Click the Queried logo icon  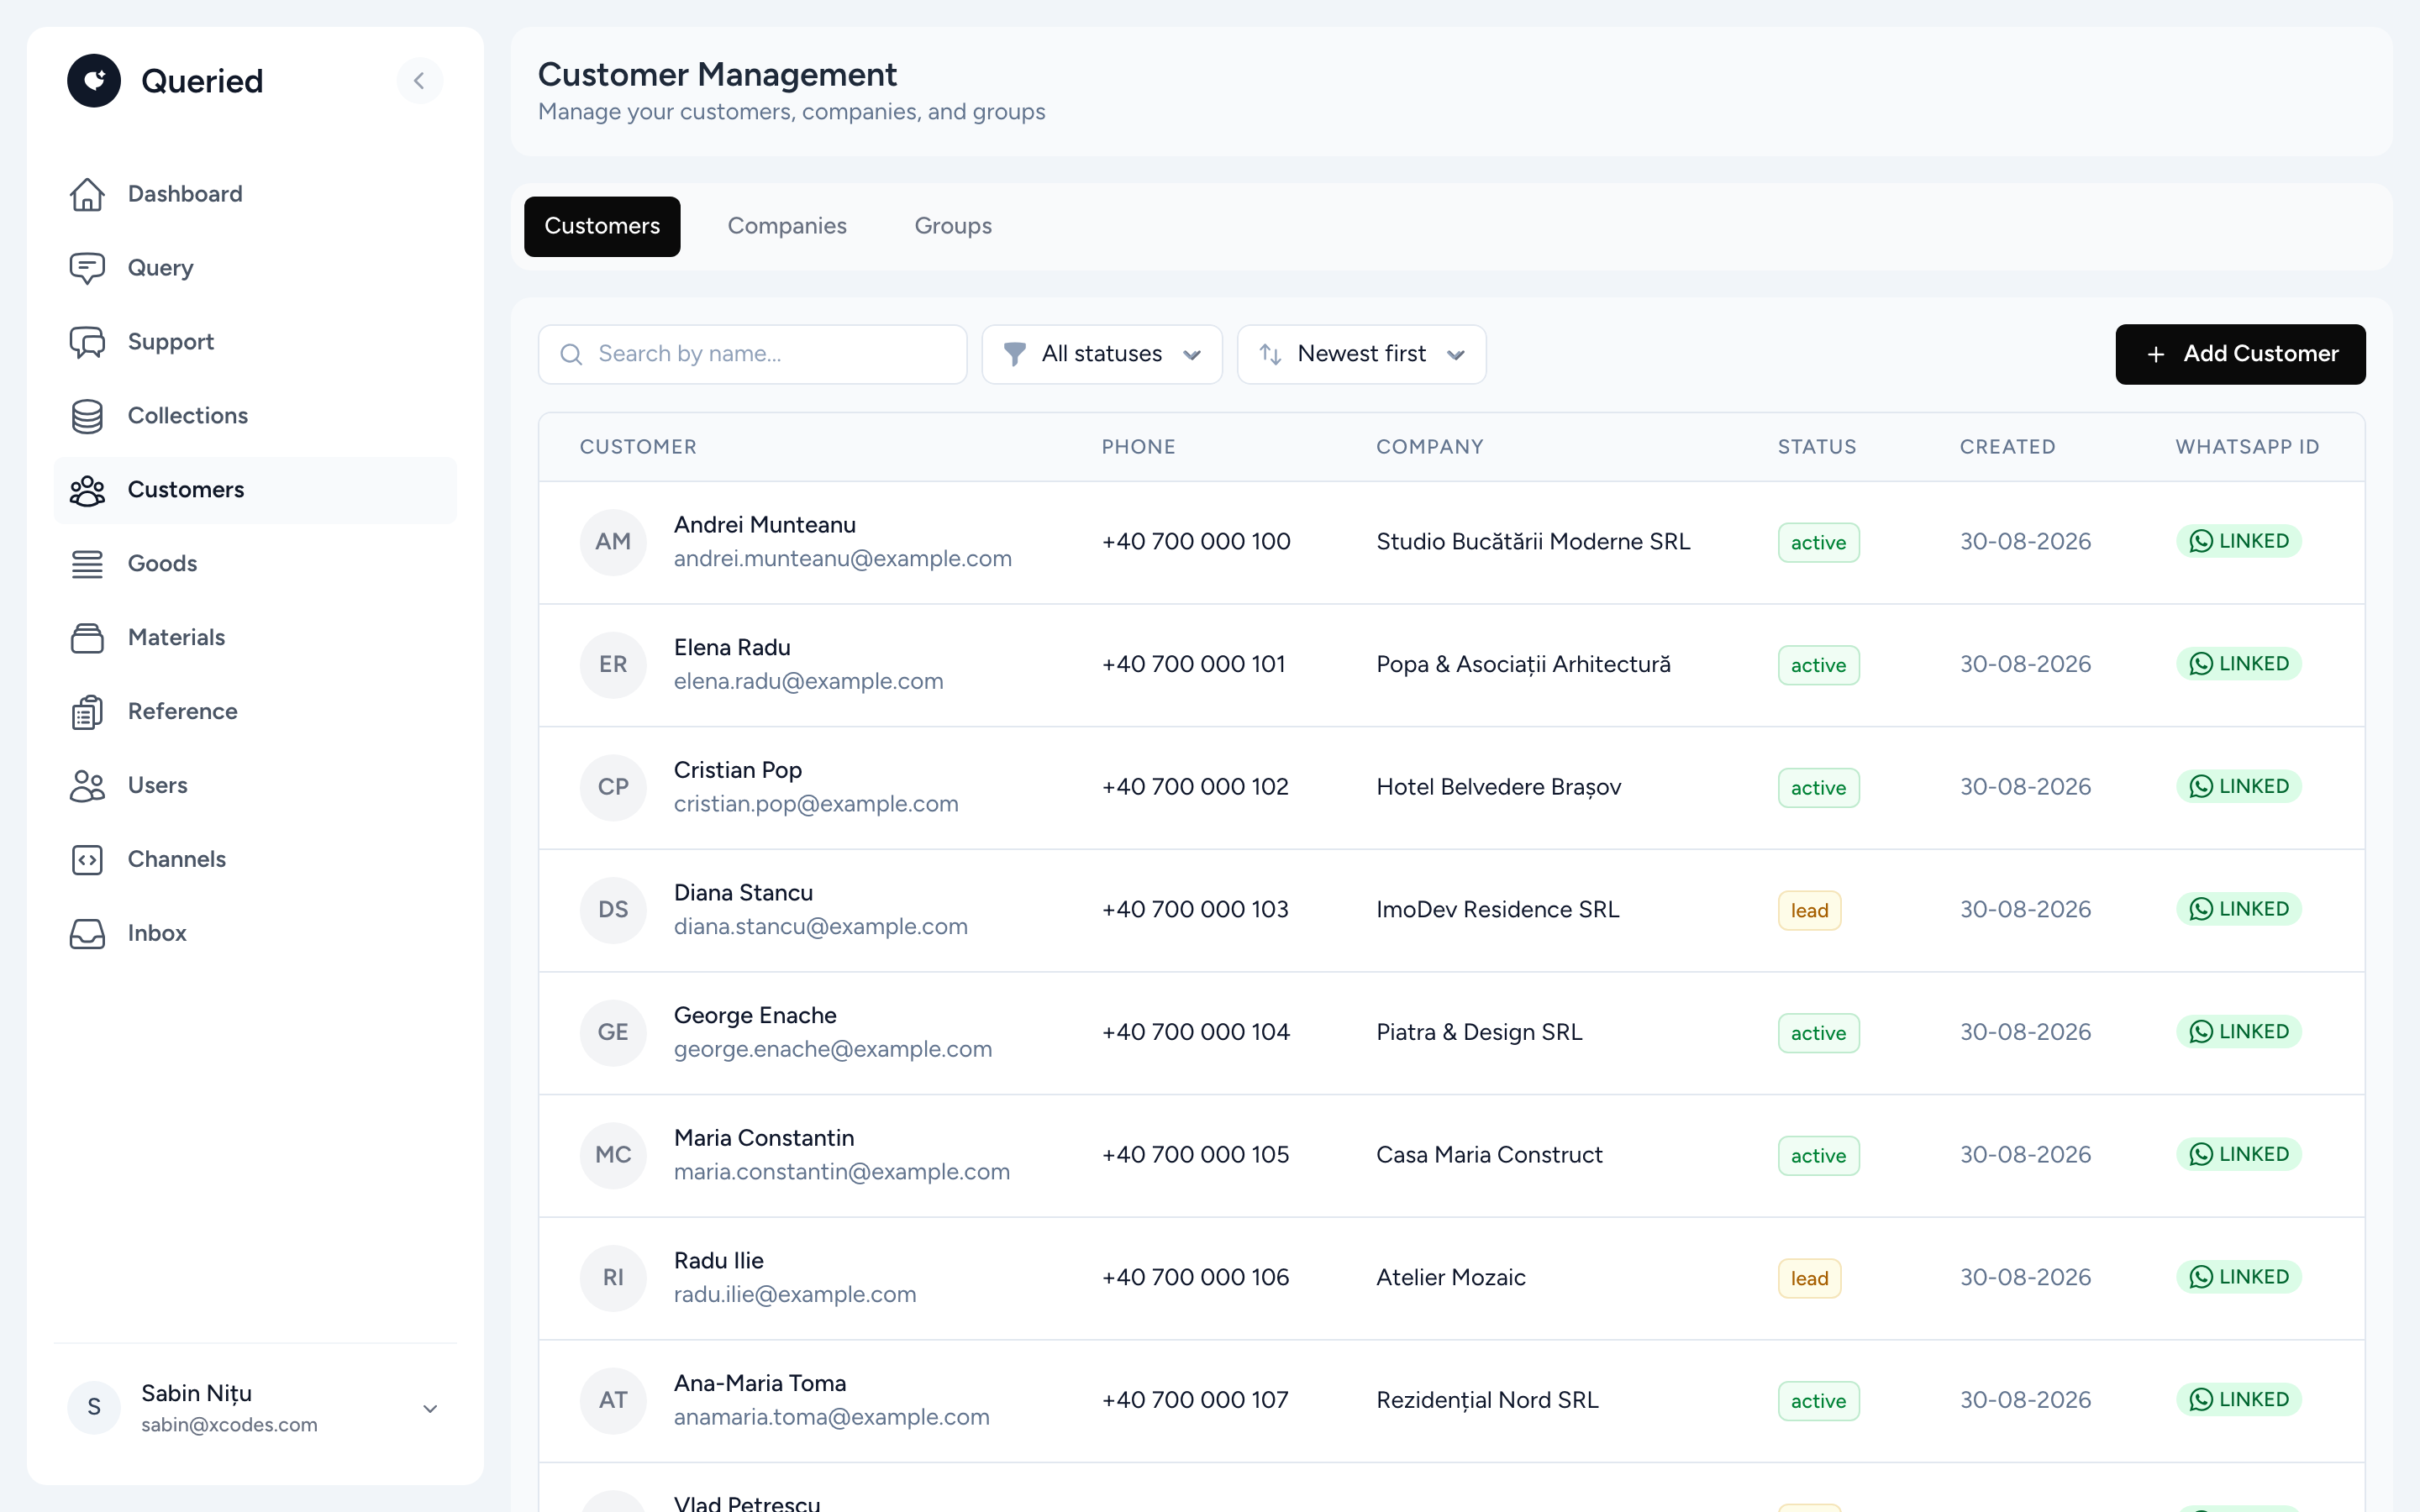[94, 81]
